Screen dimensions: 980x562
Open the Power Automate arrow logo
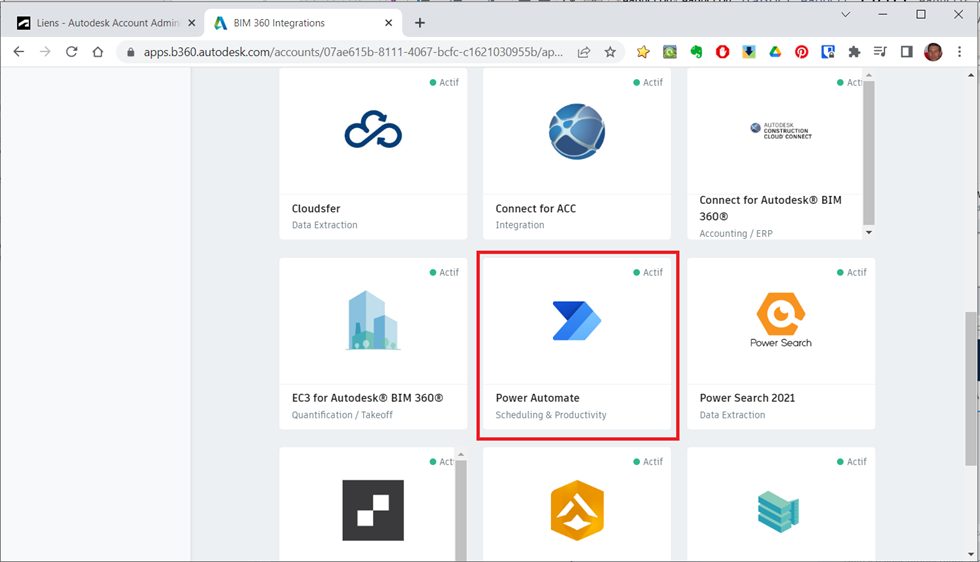point(576,321)
